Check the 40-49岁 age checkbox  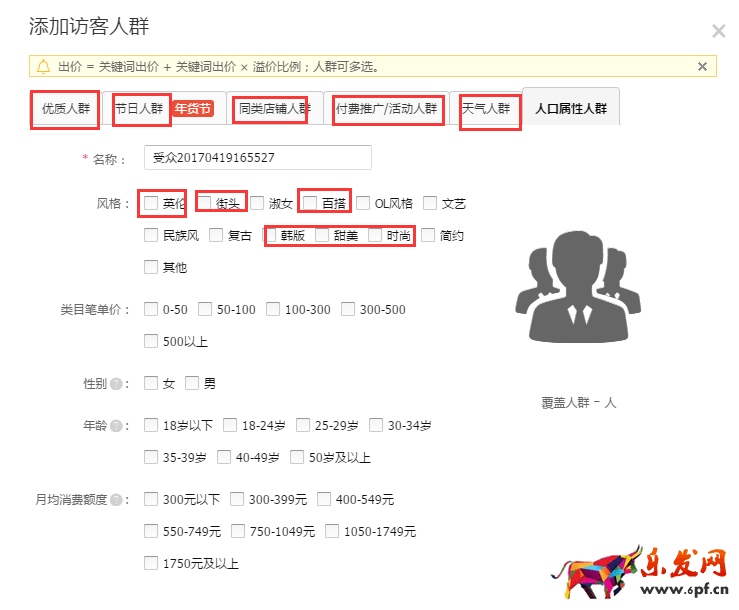coord(224,457)
